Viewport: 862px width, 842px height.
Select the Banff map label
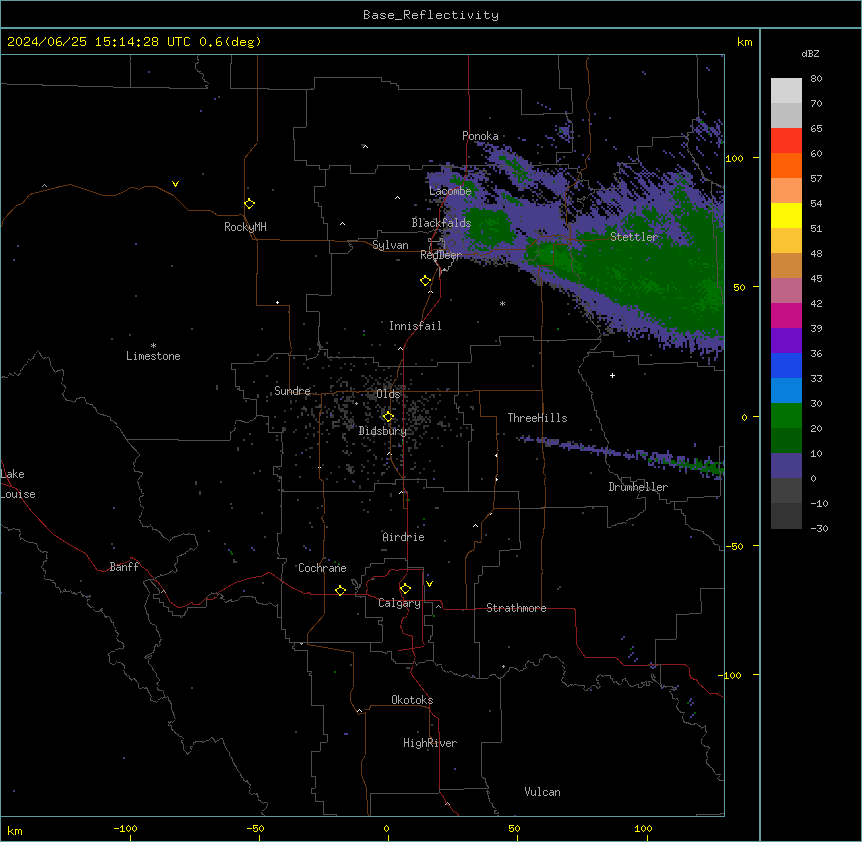pyautogui.click(x=124, y=567)
